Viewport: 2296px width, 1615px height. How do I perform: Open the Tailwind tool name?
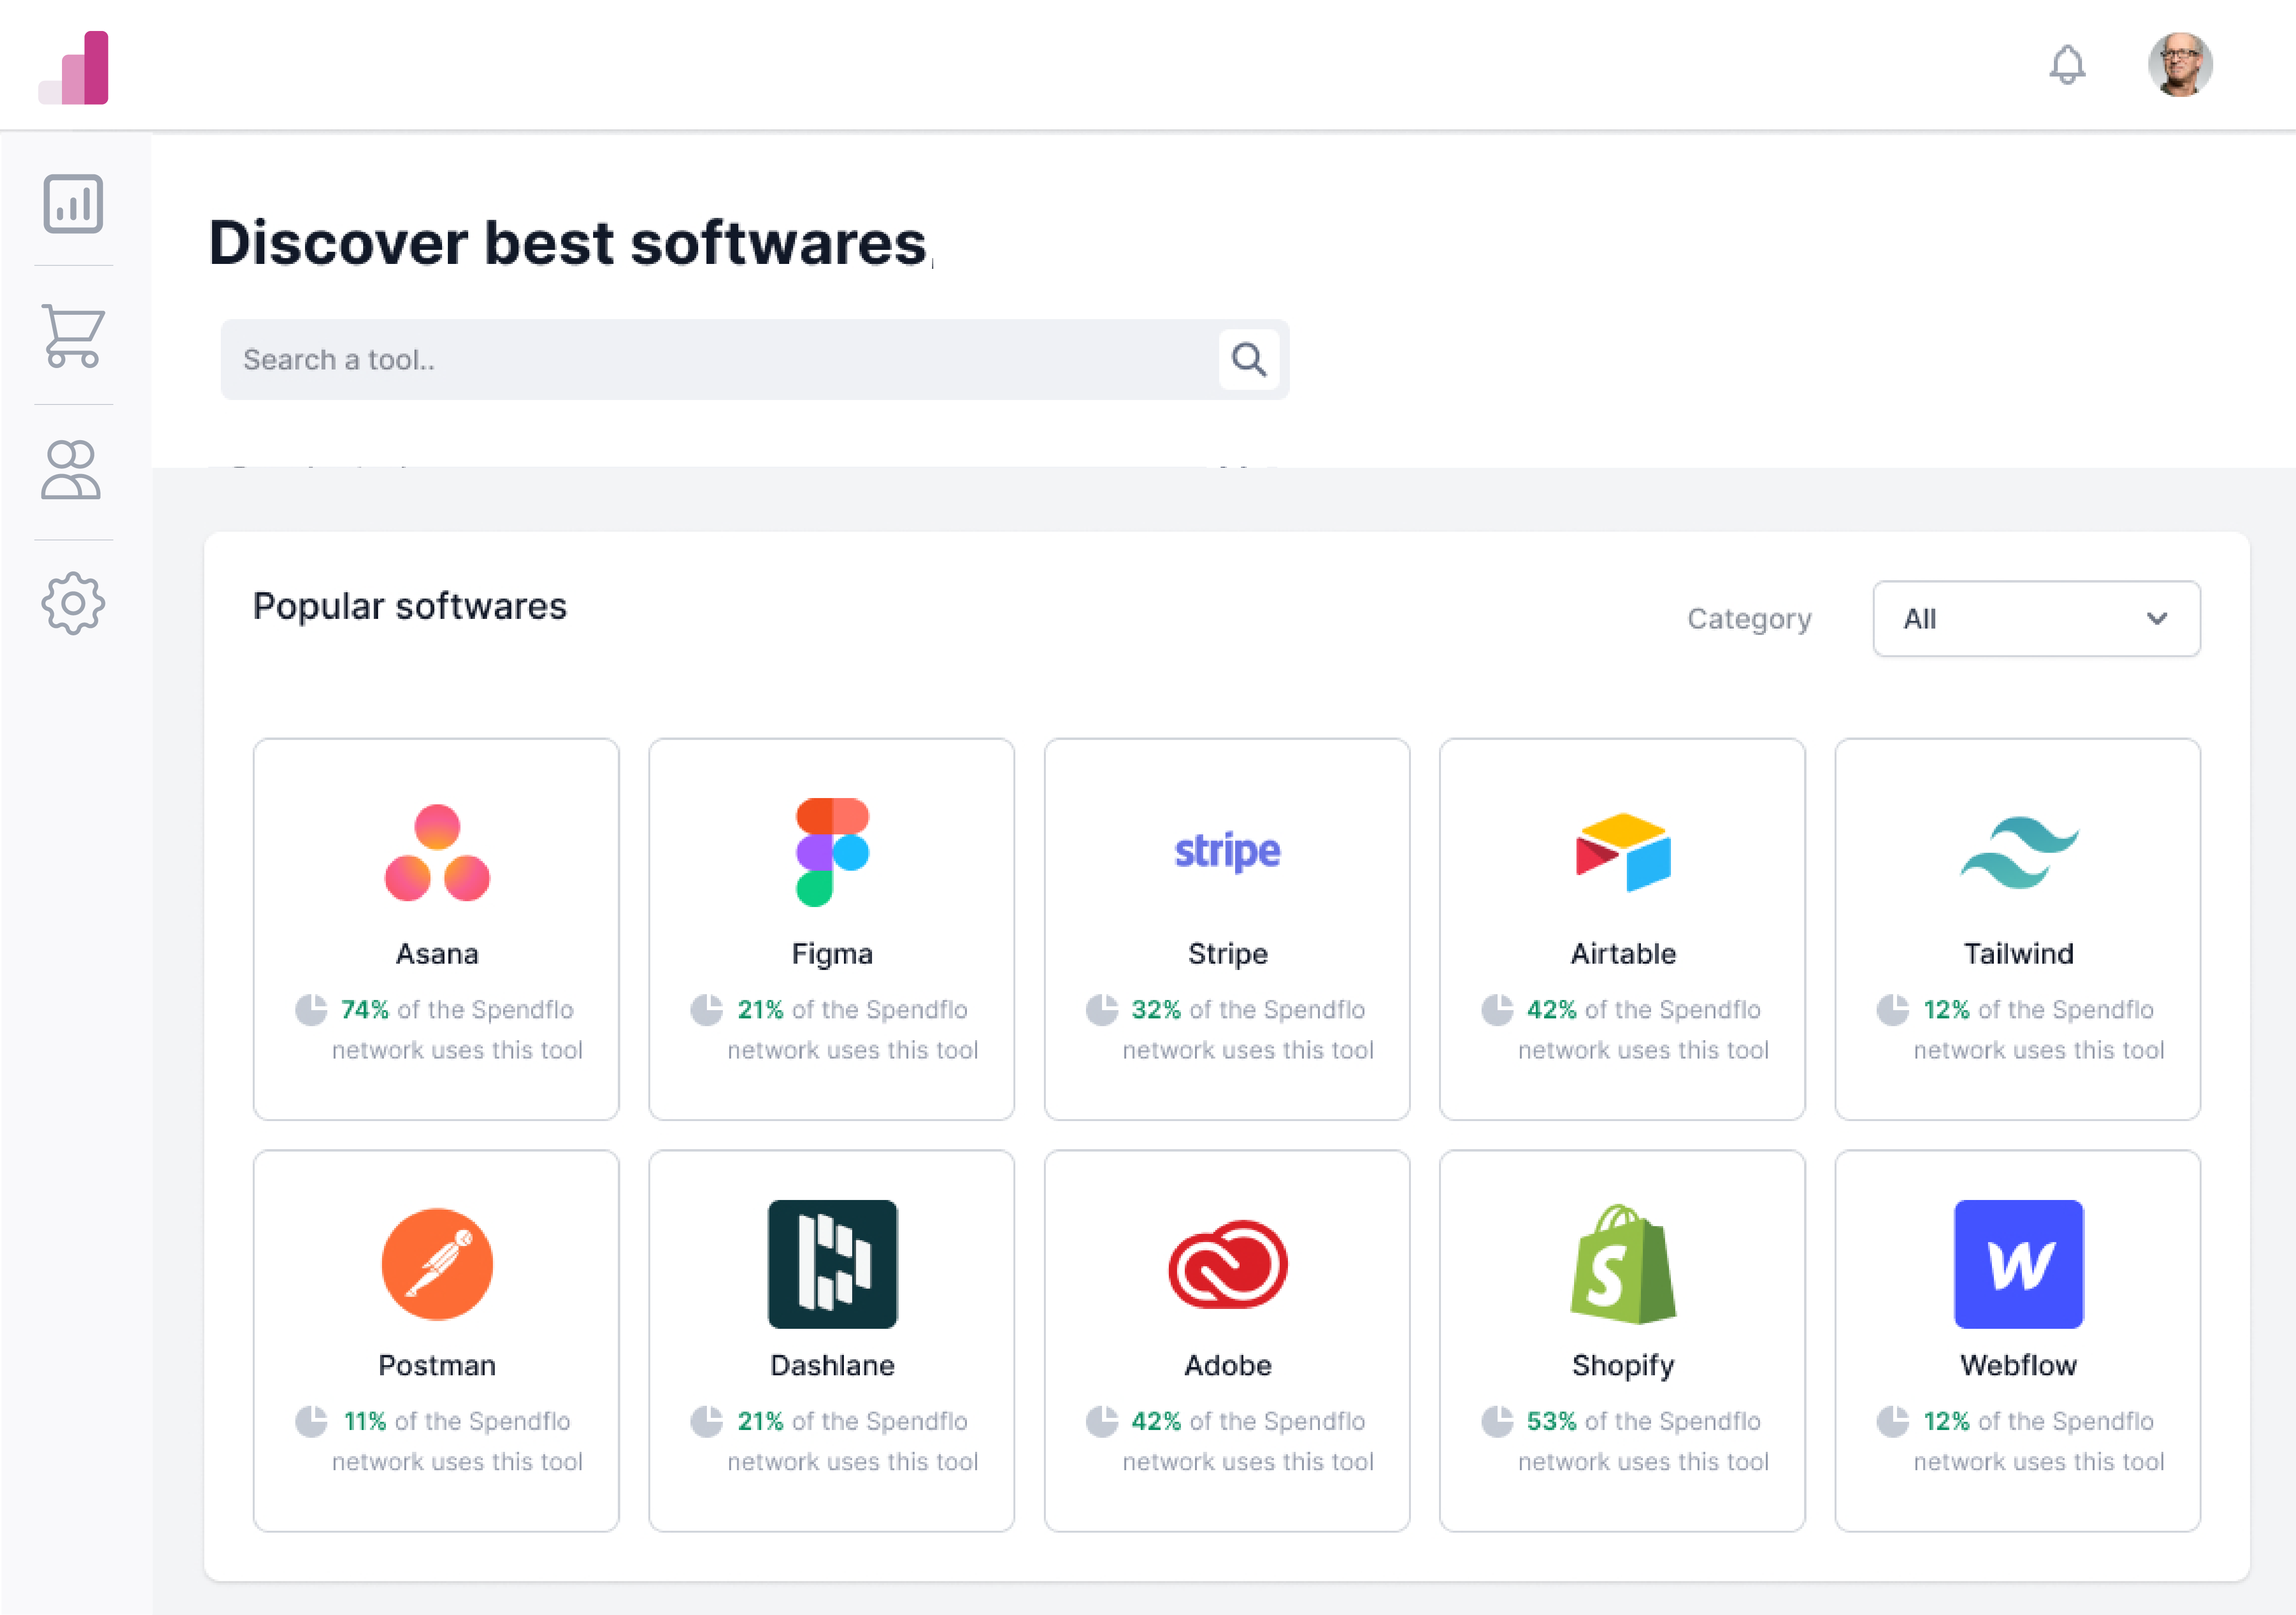click(2018, 954)
